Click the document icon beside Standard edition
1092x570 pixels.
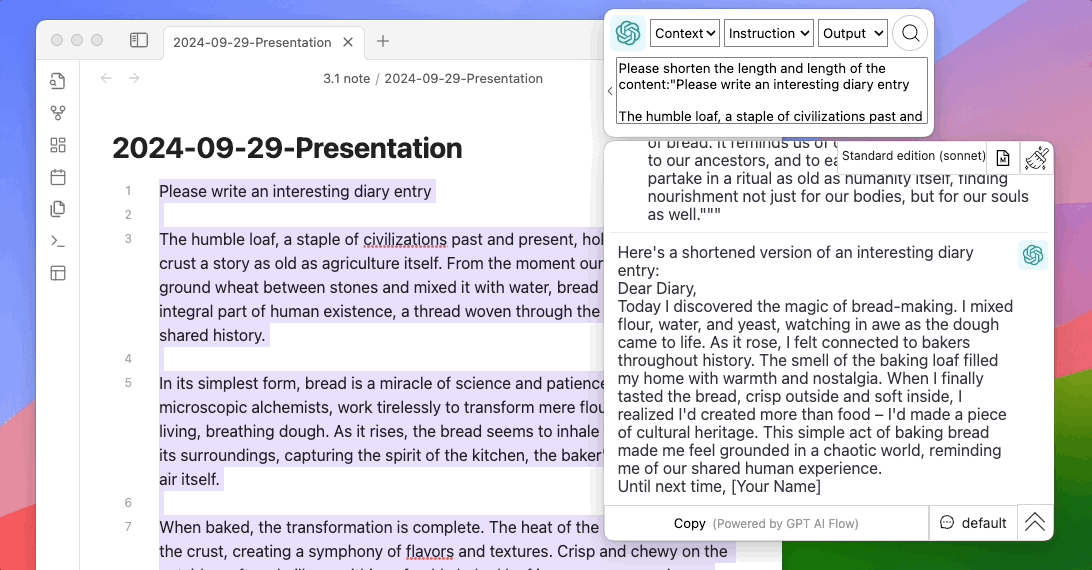1003,158
